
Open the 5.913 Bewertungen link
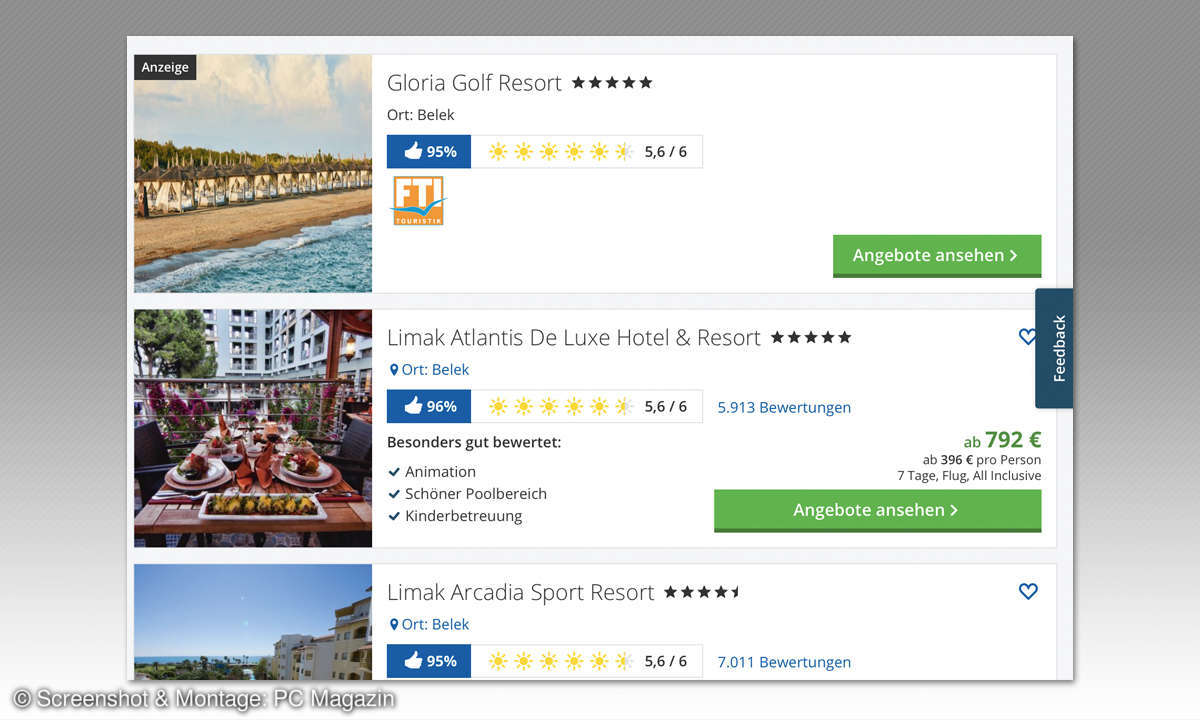coord(784,407)
